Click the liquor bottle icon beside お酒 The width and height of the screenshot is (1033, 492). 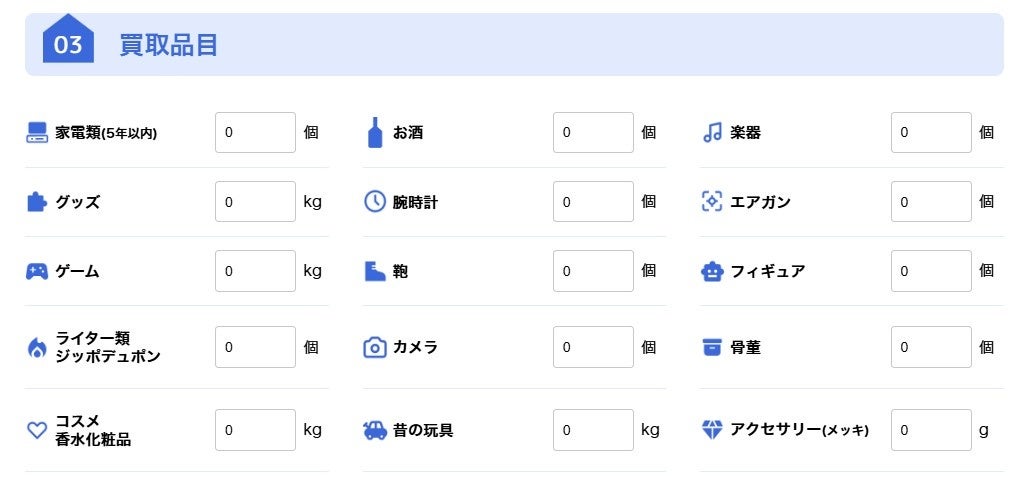[x=375, y=133]
